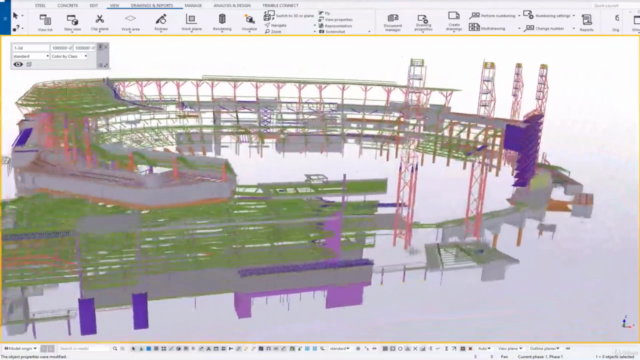Click the Work area tool
The image size is (640, 360).
[x=130, y=22]
